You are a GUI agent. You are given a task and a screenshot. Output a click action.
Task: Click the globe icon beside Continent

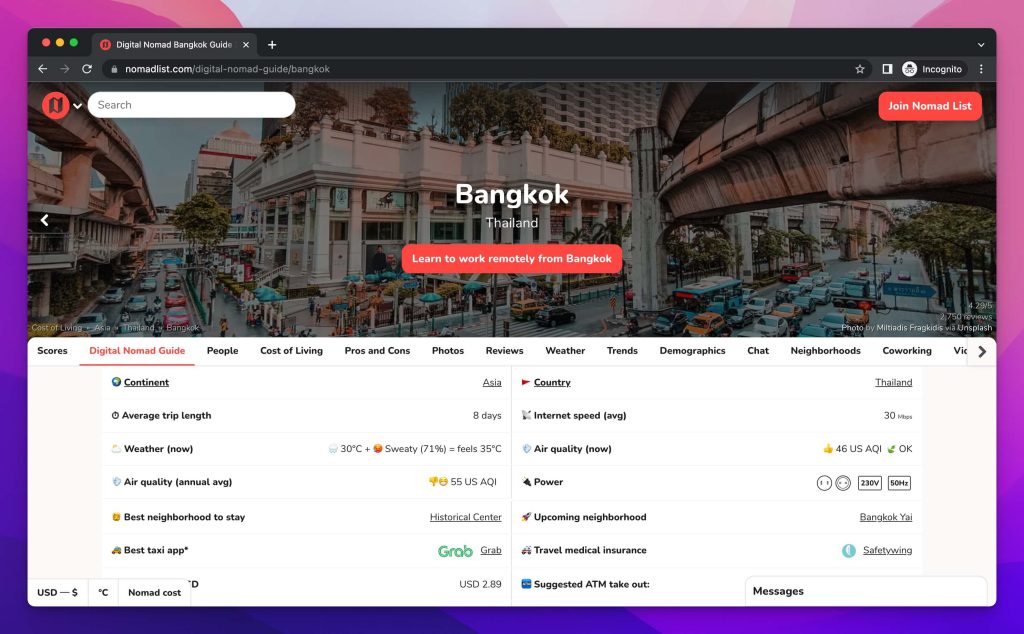pyautogui.click(x=116, y=382)
